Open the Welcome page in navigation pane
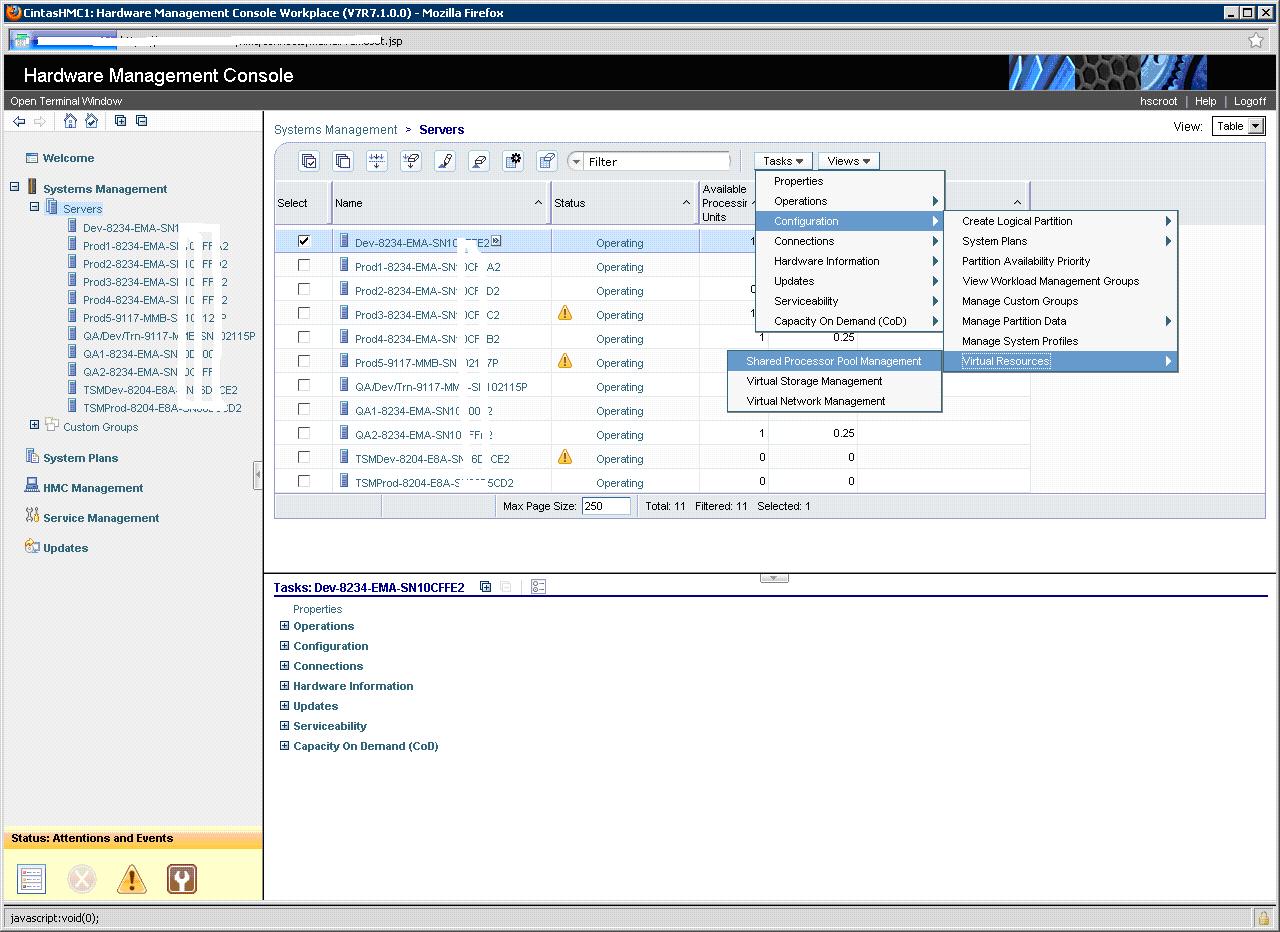 [68, 158]
